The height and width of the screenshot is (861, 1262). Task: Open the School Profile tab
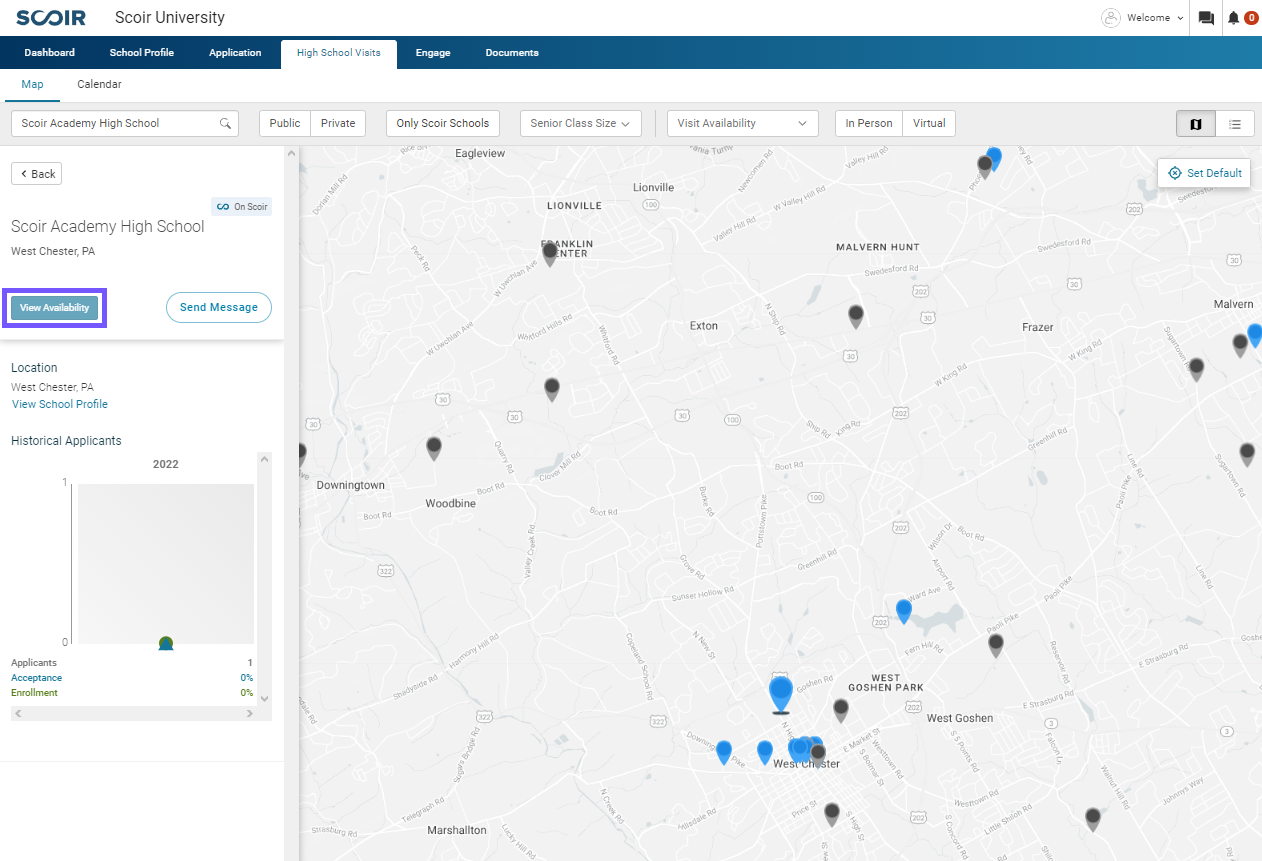pos(142,53)
